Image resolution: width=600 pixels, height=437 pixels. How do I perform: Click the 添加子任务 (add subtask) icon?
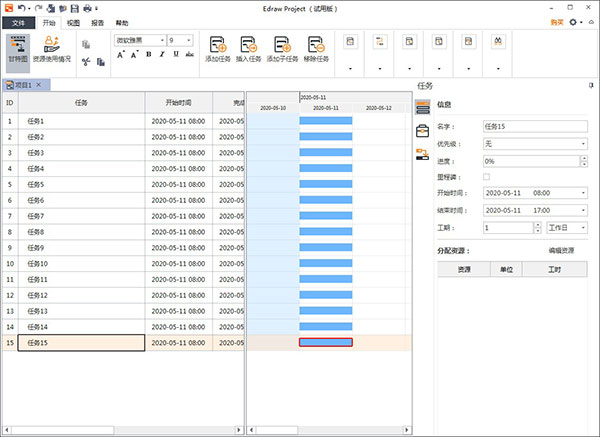coord(283,45)
